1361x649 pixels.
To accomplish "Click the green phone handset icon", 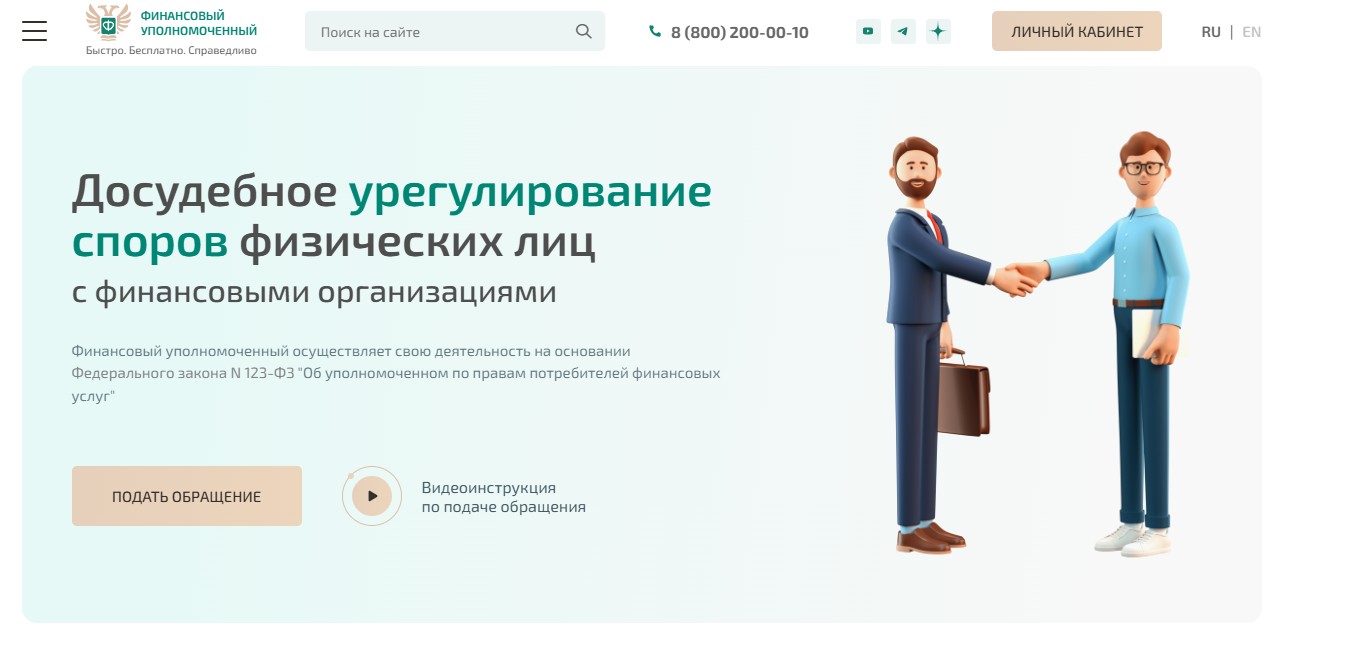I will click(655, 31).
